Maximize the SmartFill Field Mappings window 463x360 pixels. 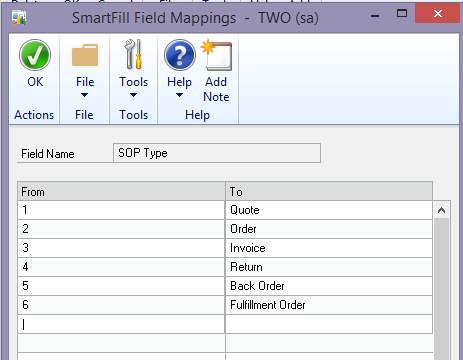pos(402,13)
